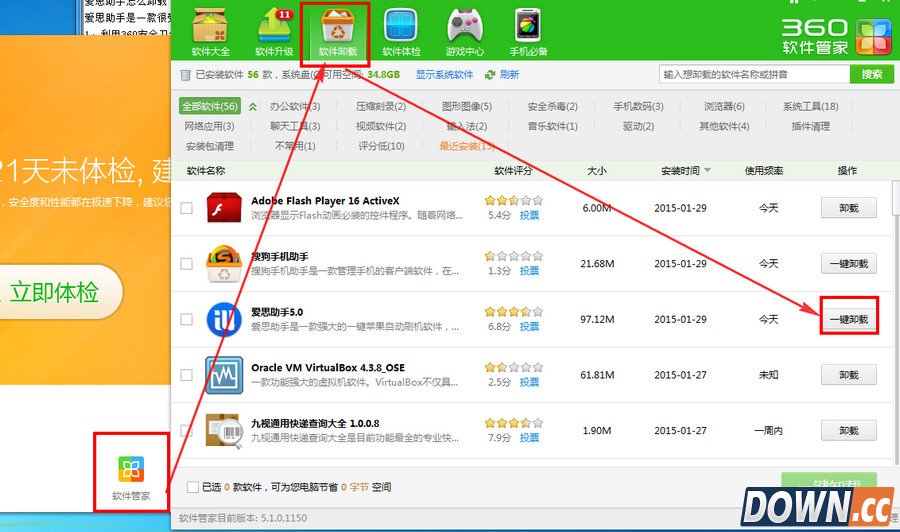Select 图形图像(5) category
Screen dimensions: 900x532
click(467, 106)
